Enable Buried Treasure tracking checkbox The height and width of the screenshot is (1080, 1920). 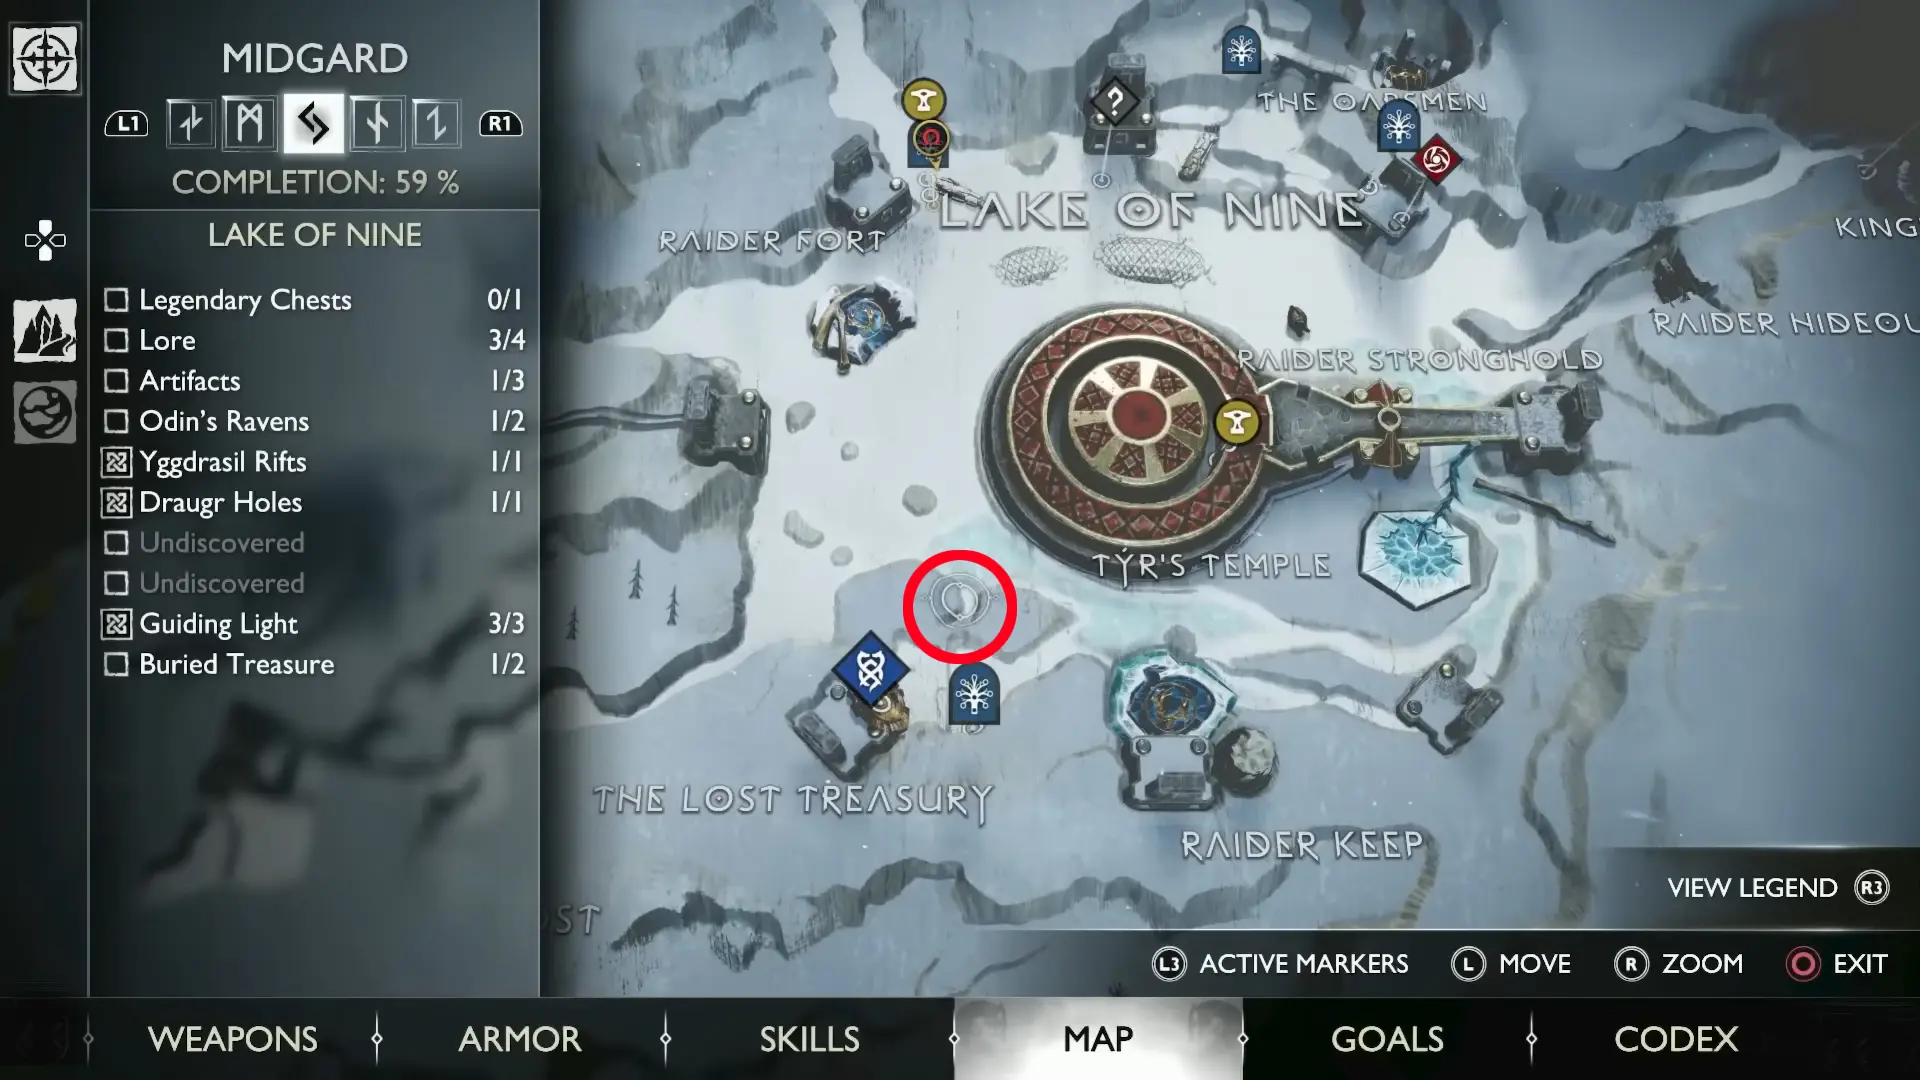tap(116, 663)
